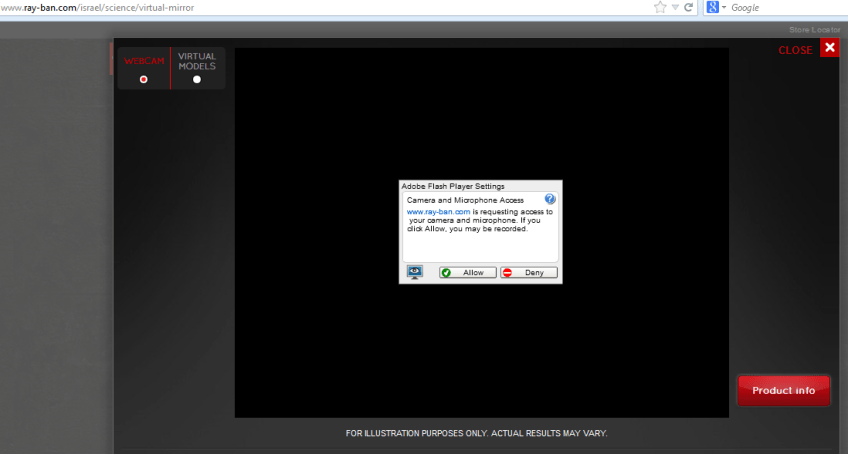Switch to the Virtual Models tab label
Image resolution: width=848 pixels, height=454 pixels.
pos(197,61)
